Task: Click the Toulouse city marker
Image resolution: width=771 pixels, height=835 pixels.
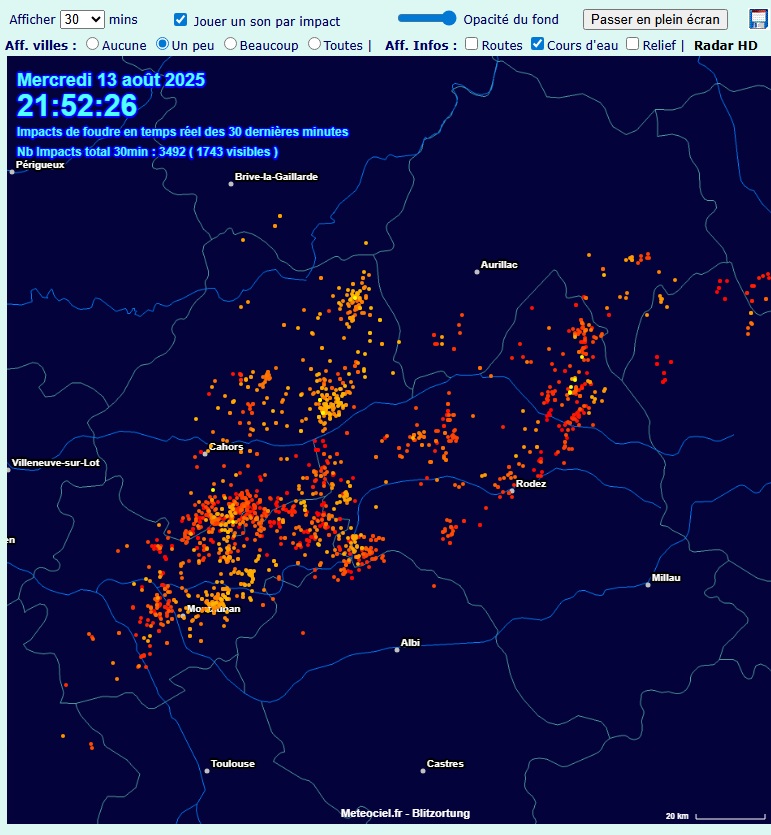Action: pos(207,771)
